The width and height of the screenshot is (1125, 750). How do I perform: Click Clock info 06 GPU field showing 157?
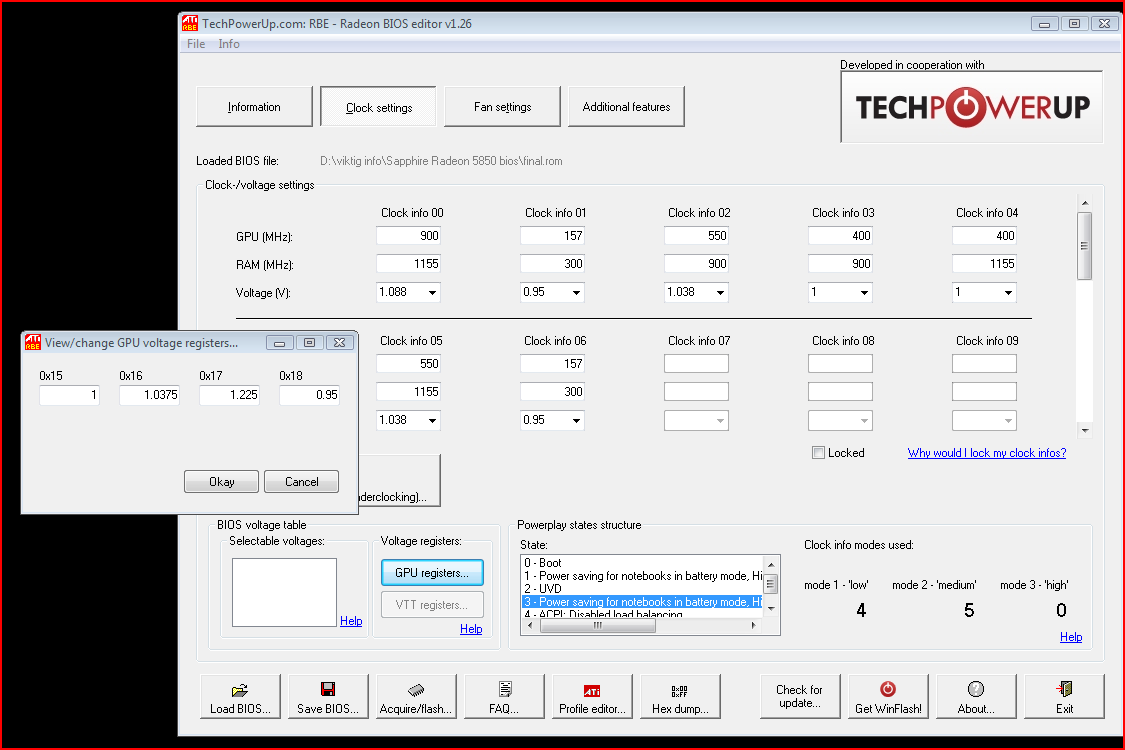pos(552,364)
